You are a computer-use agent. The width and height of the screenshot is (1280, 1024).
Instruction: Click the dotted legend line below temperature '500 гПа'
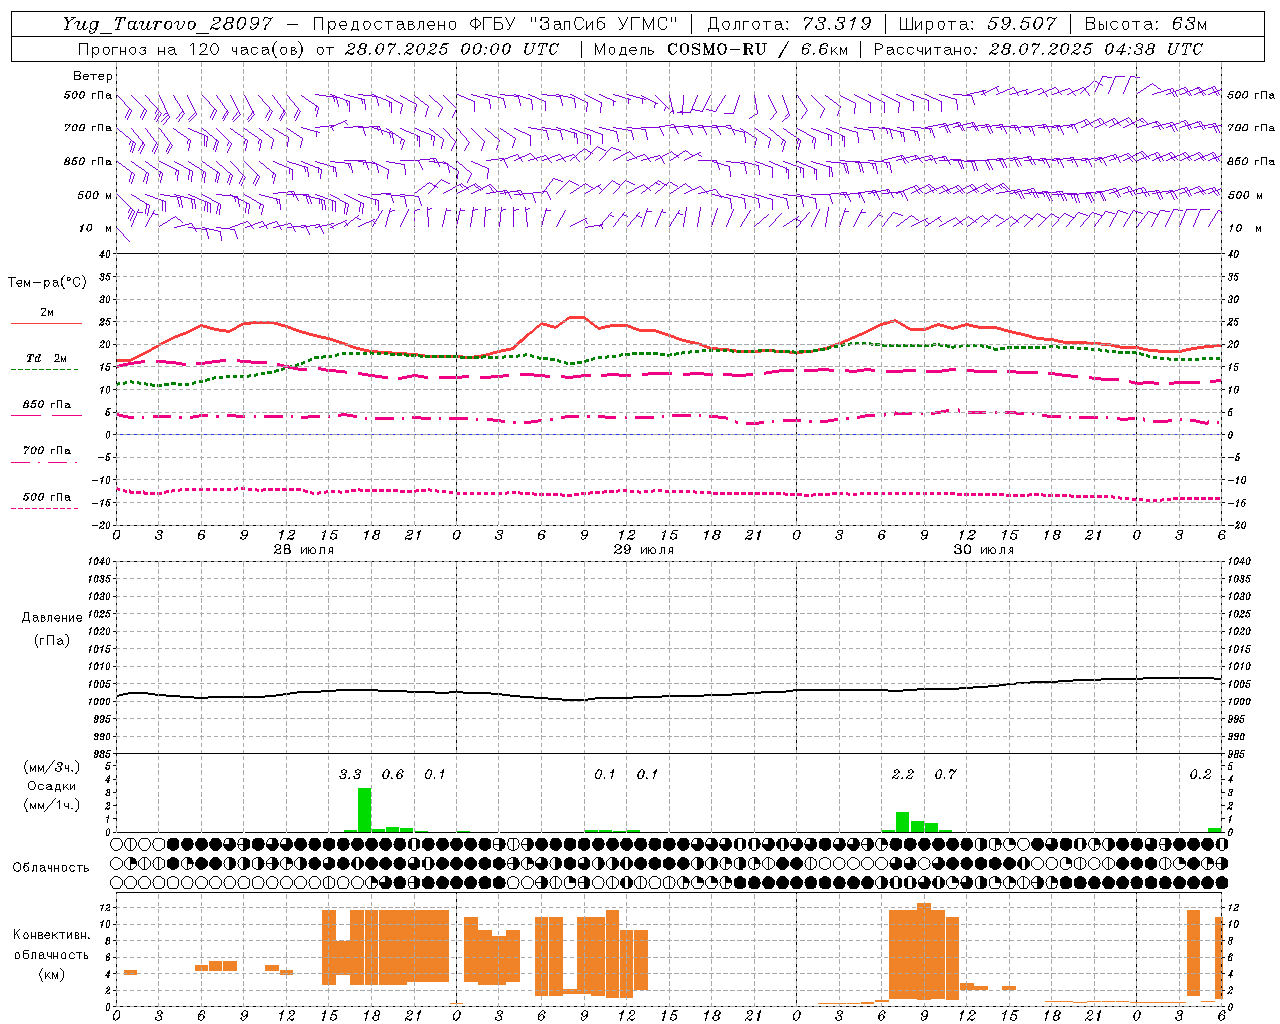point(45,509)
